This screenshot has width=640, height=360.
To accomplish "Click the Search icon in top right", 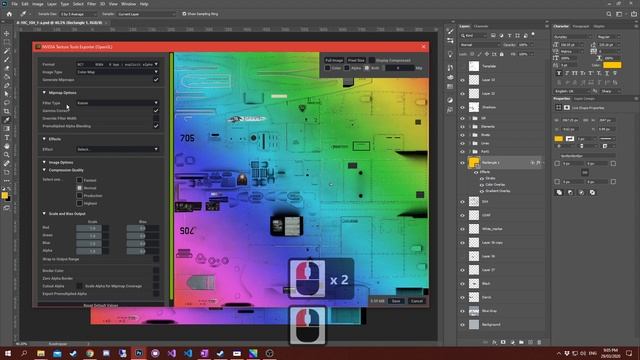I will [609, 14].
